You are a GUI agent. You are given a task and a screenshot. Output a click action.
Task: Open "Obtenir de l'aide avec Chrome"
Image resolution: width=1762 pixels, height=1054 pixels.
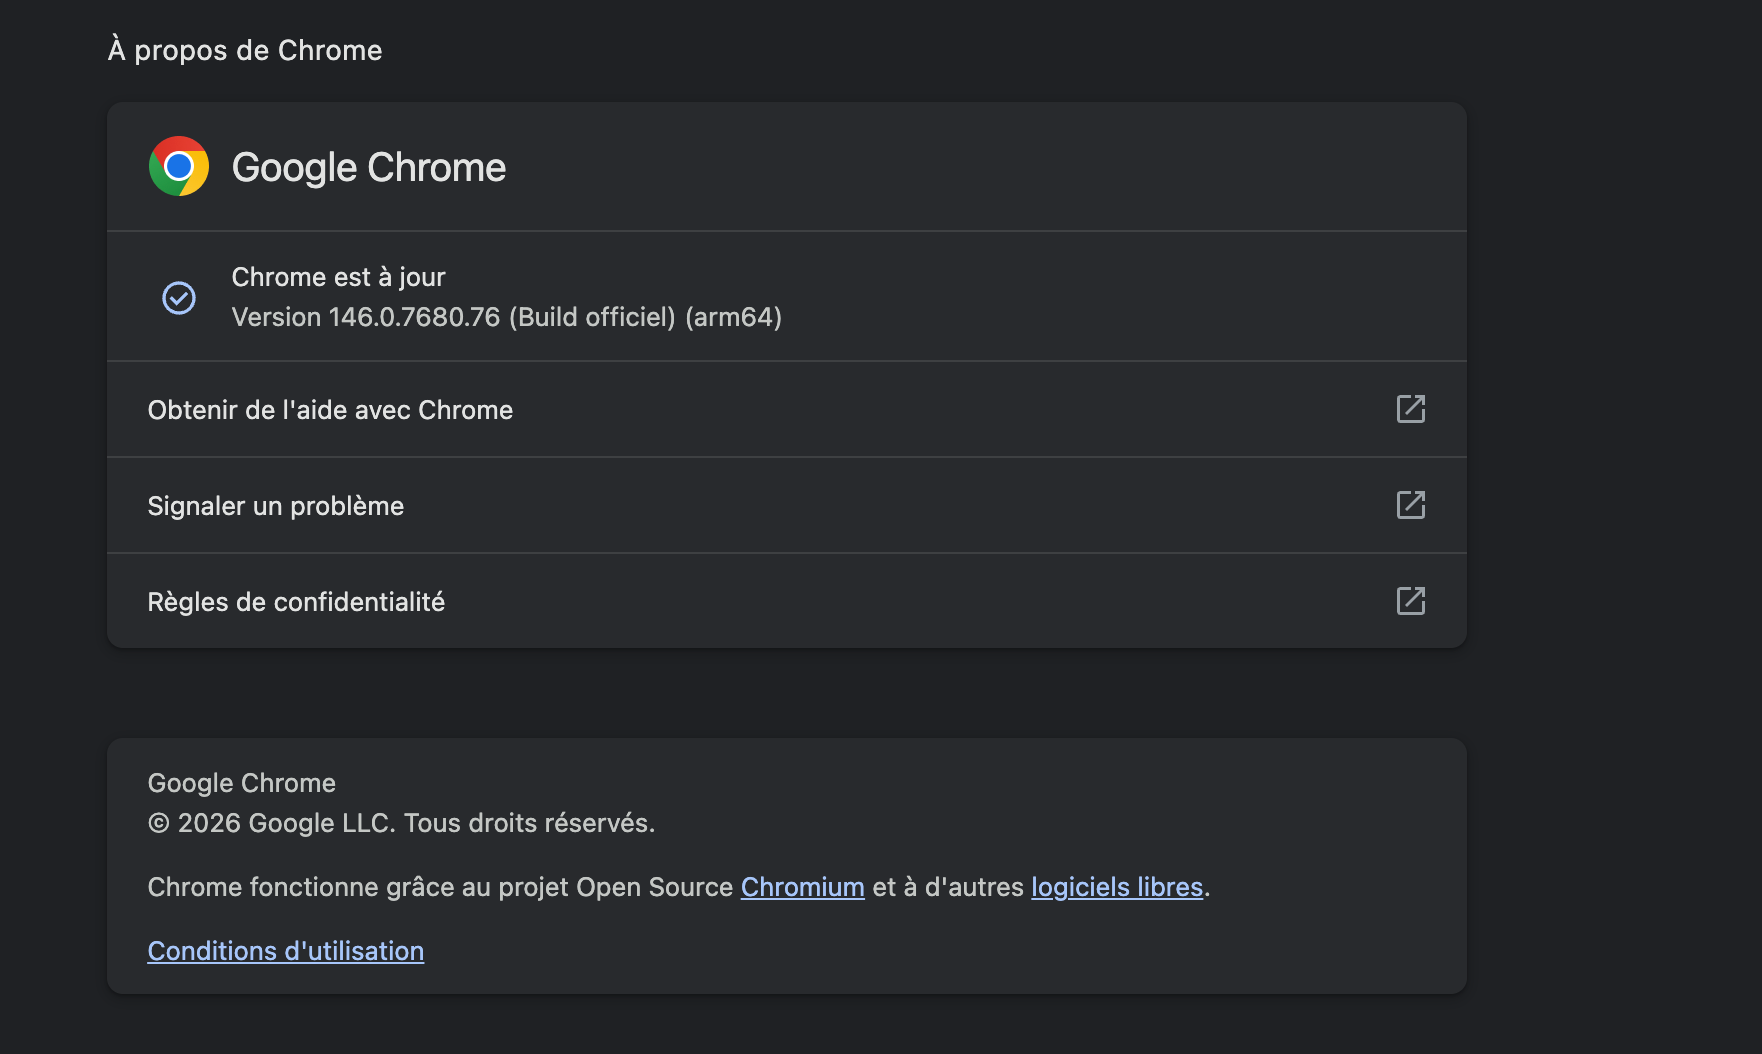[x=330, y=409]
